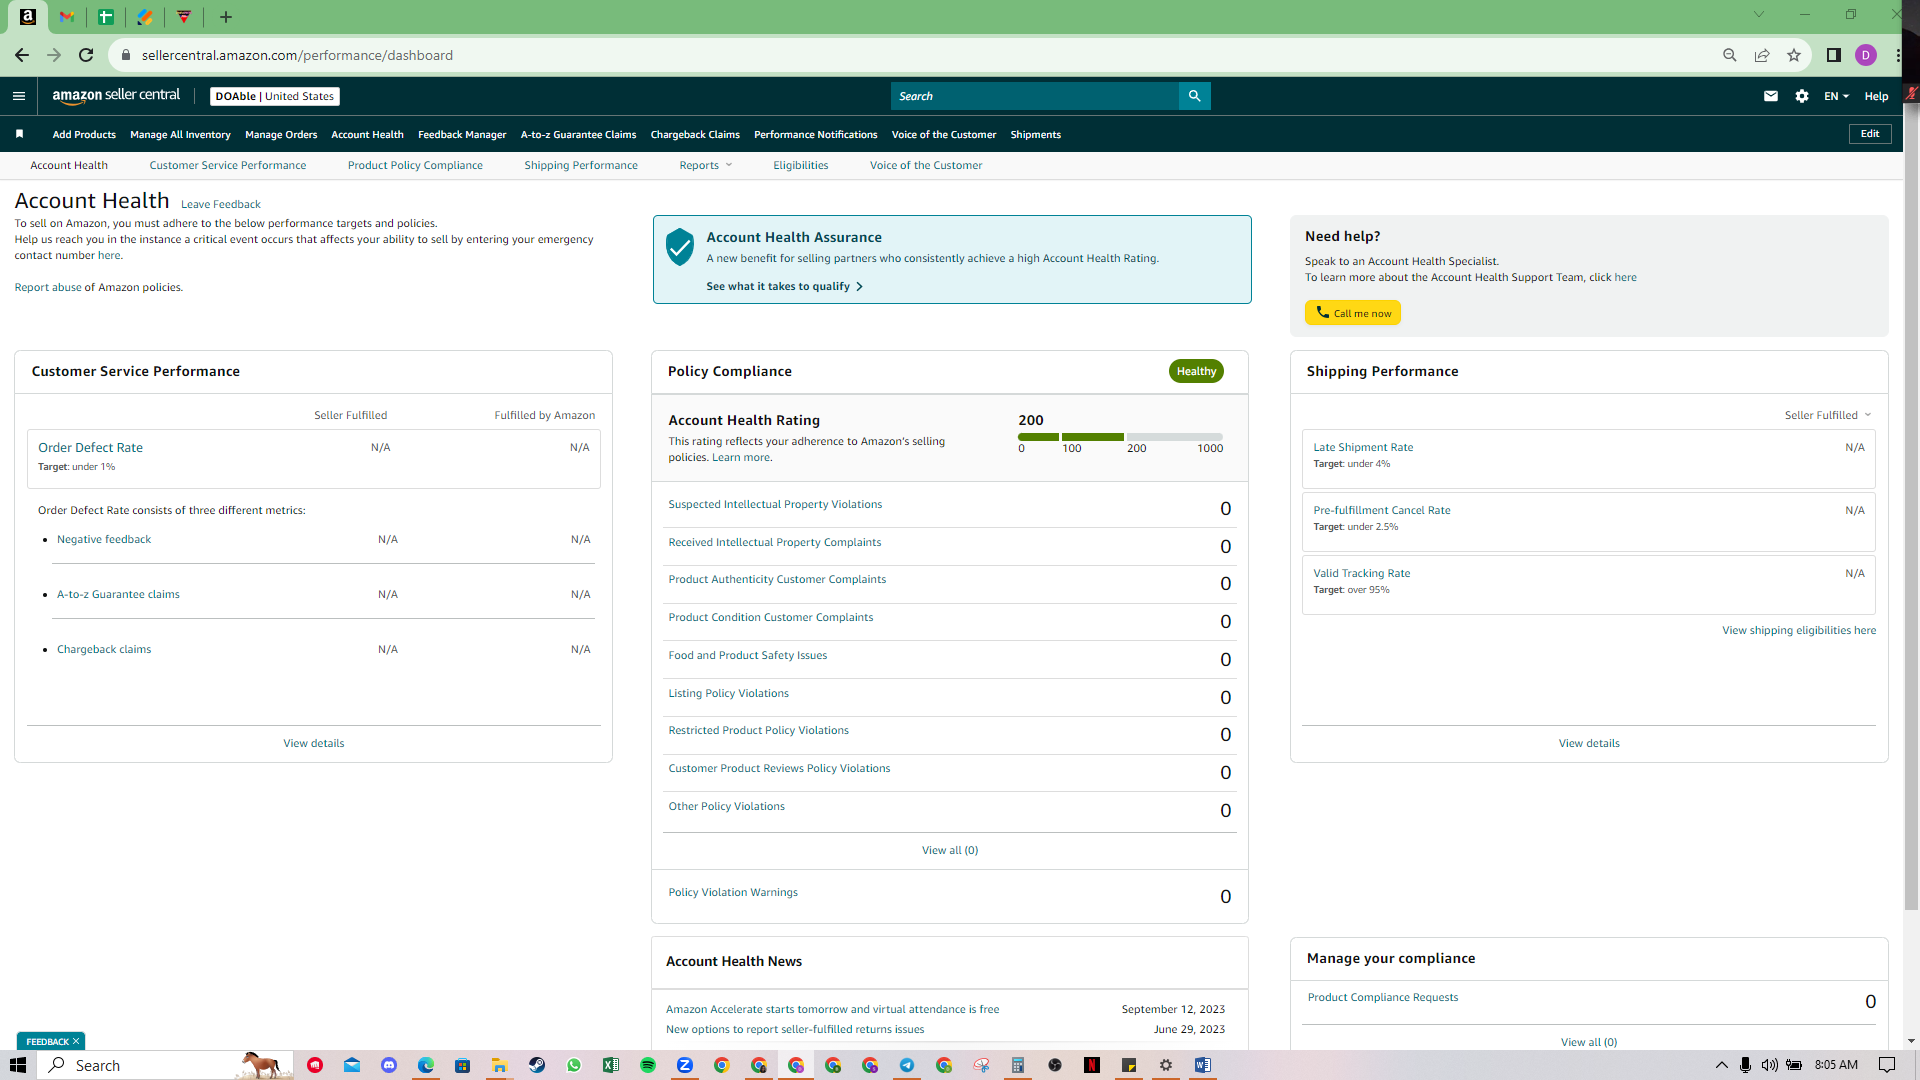1920x1080 pixels.
Task: View details under Shipping Performance
Action: coord(1589,743)
